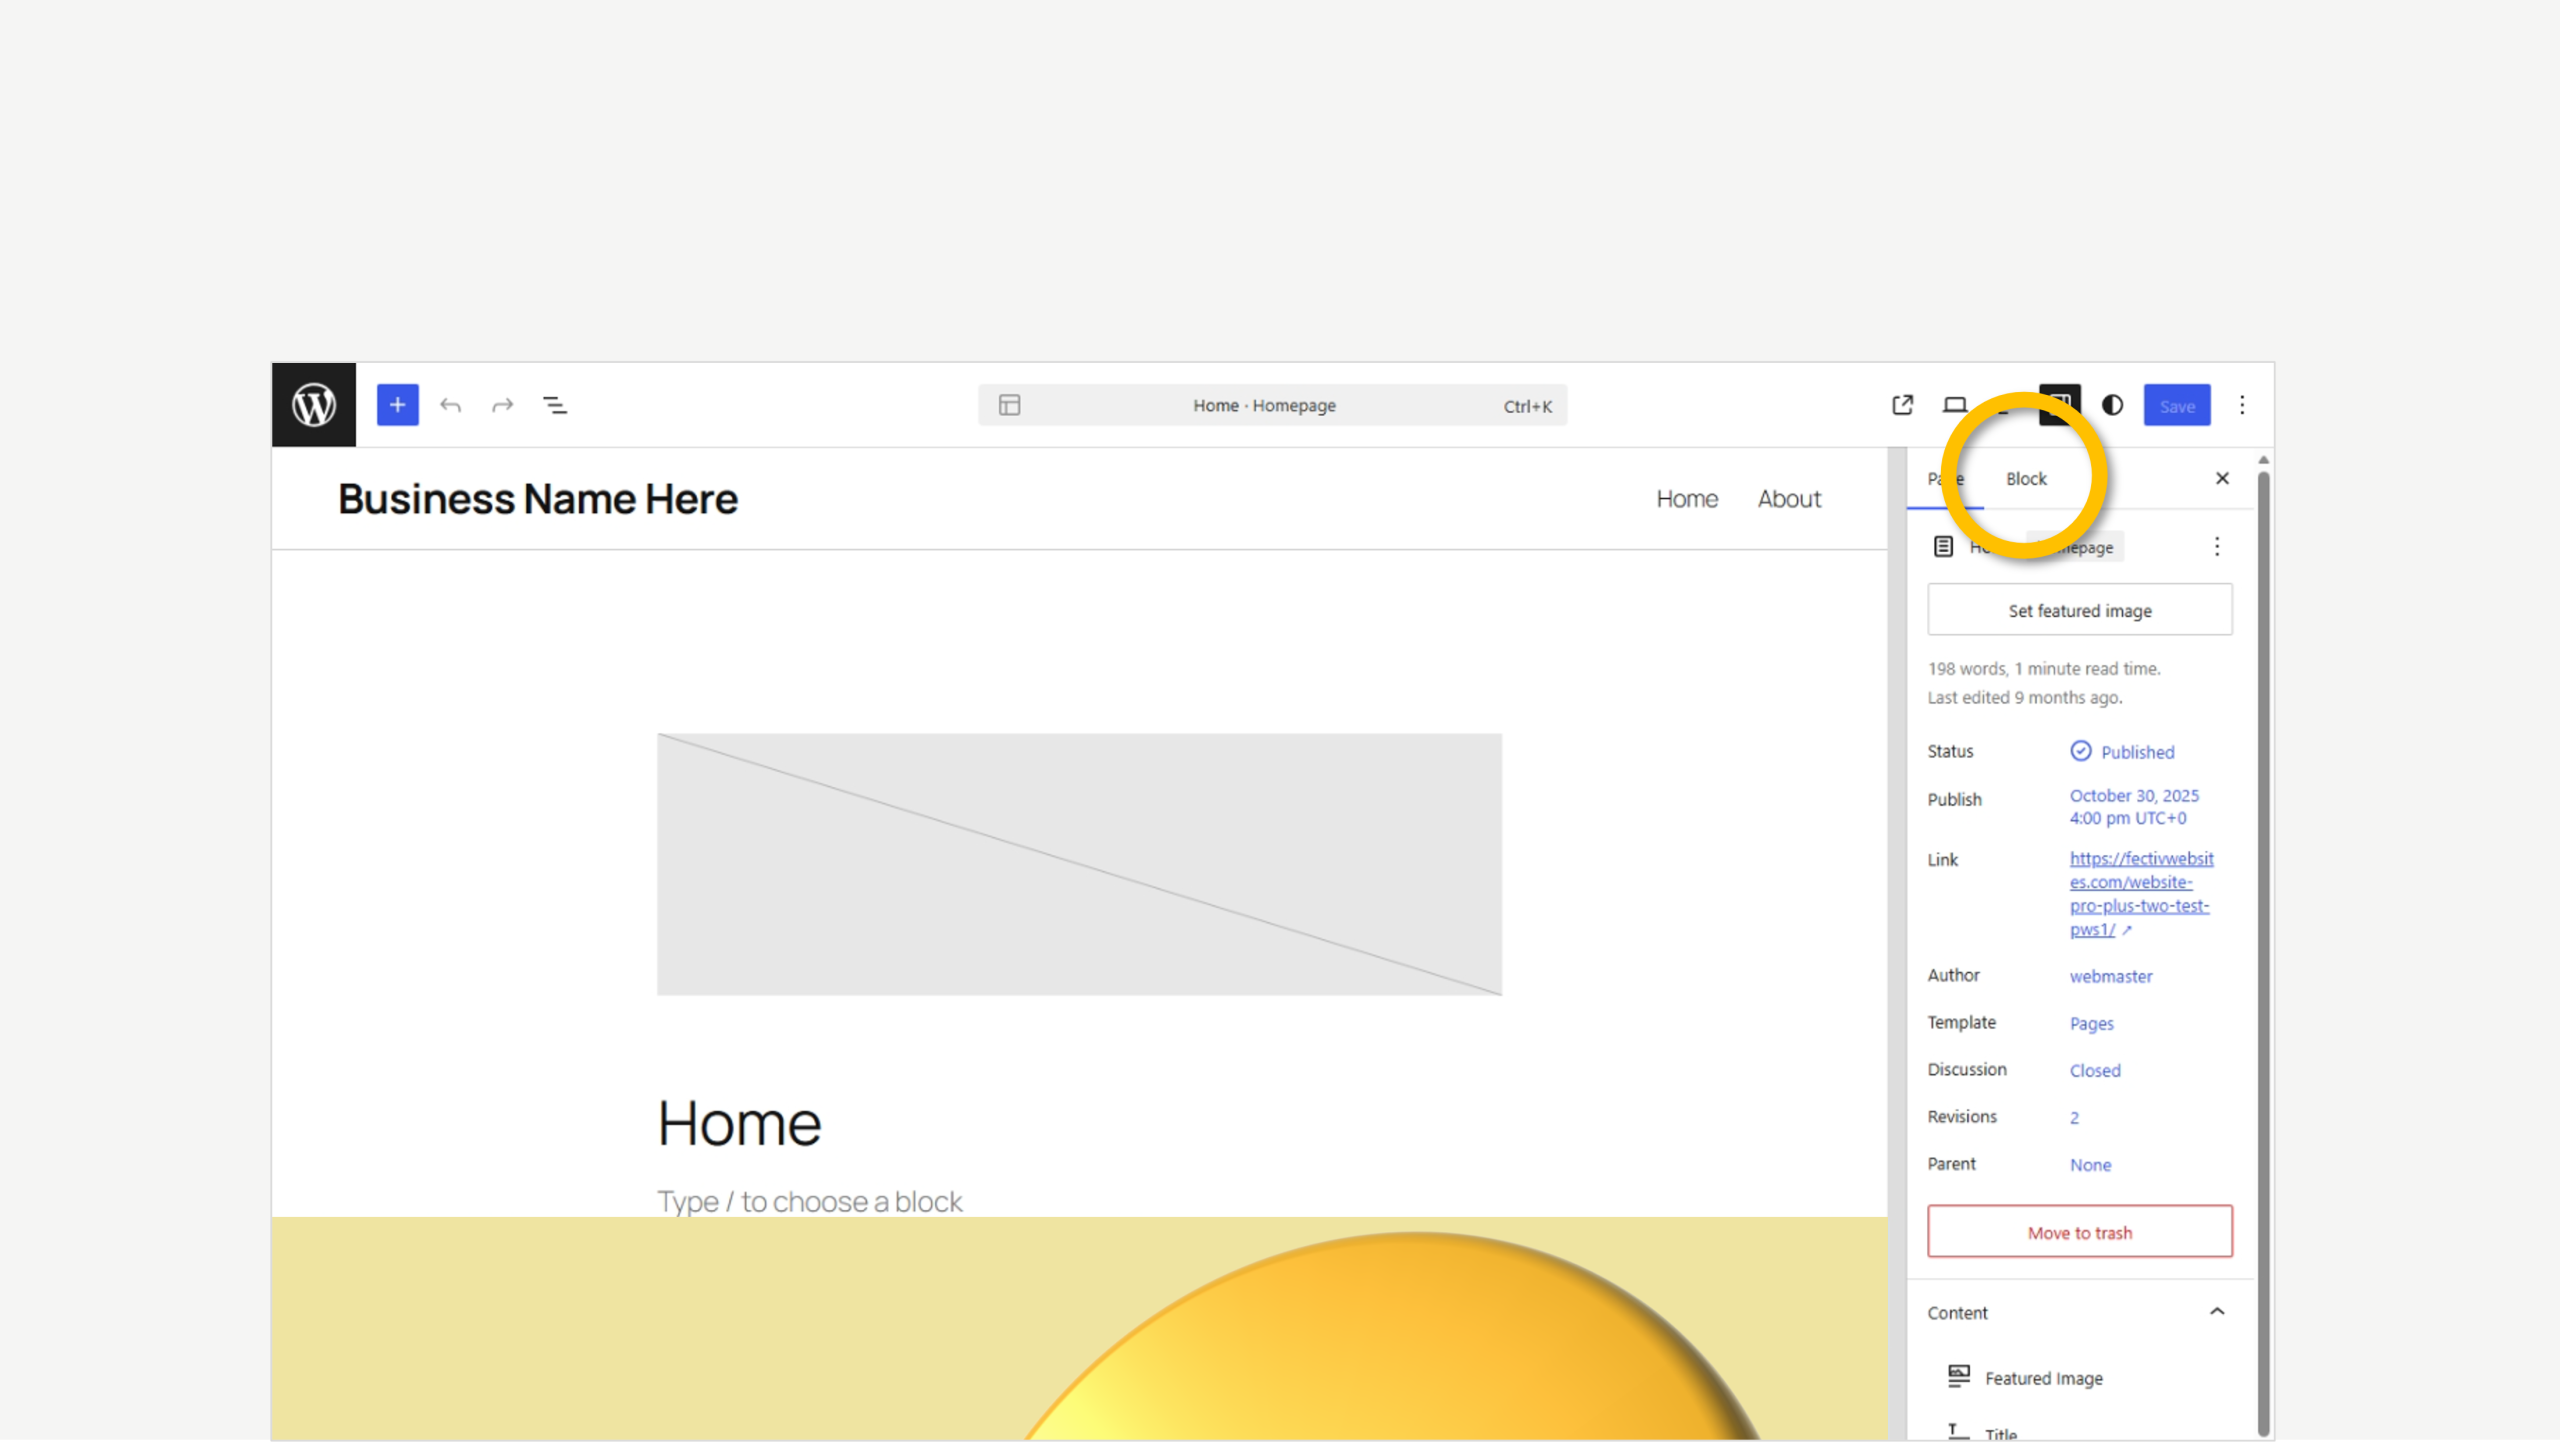Click the Home - Homepage command bar
The image size is (2560, 1442).
(1272, 405)
